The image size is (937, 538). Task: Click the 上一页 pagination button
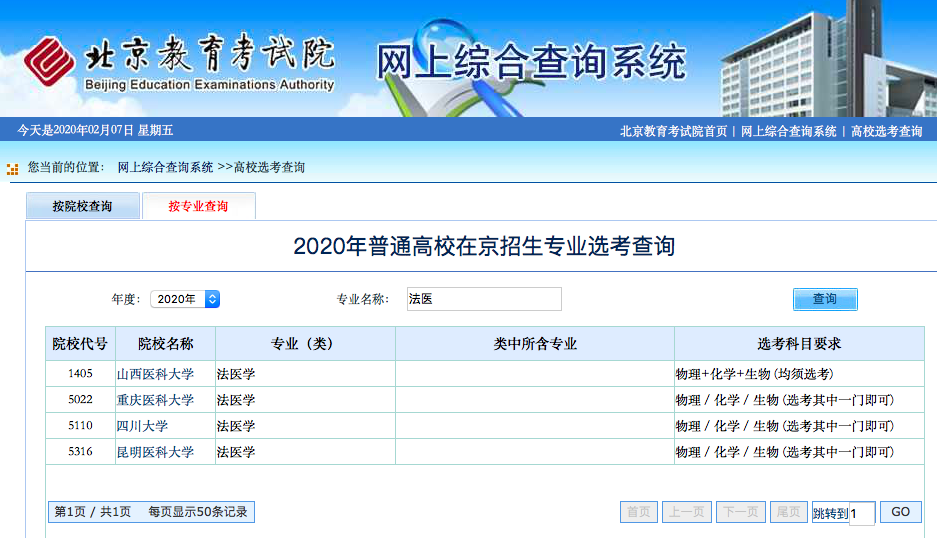pos(687,512)
